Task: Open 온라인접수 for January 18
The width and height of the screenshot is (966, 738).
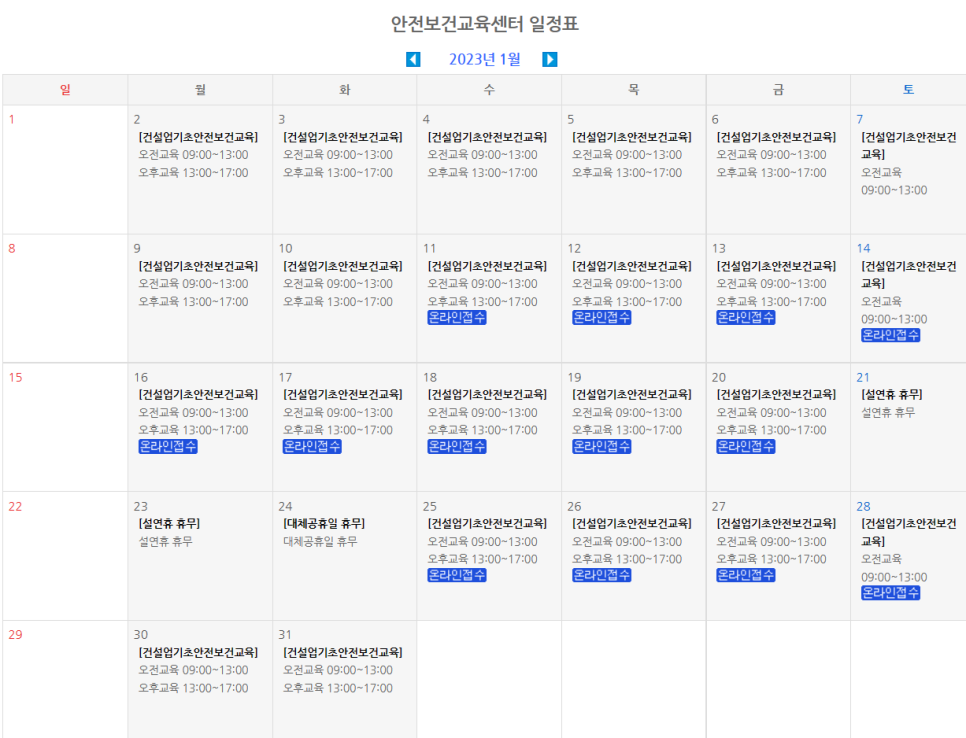Action: (x=457, y=447)
